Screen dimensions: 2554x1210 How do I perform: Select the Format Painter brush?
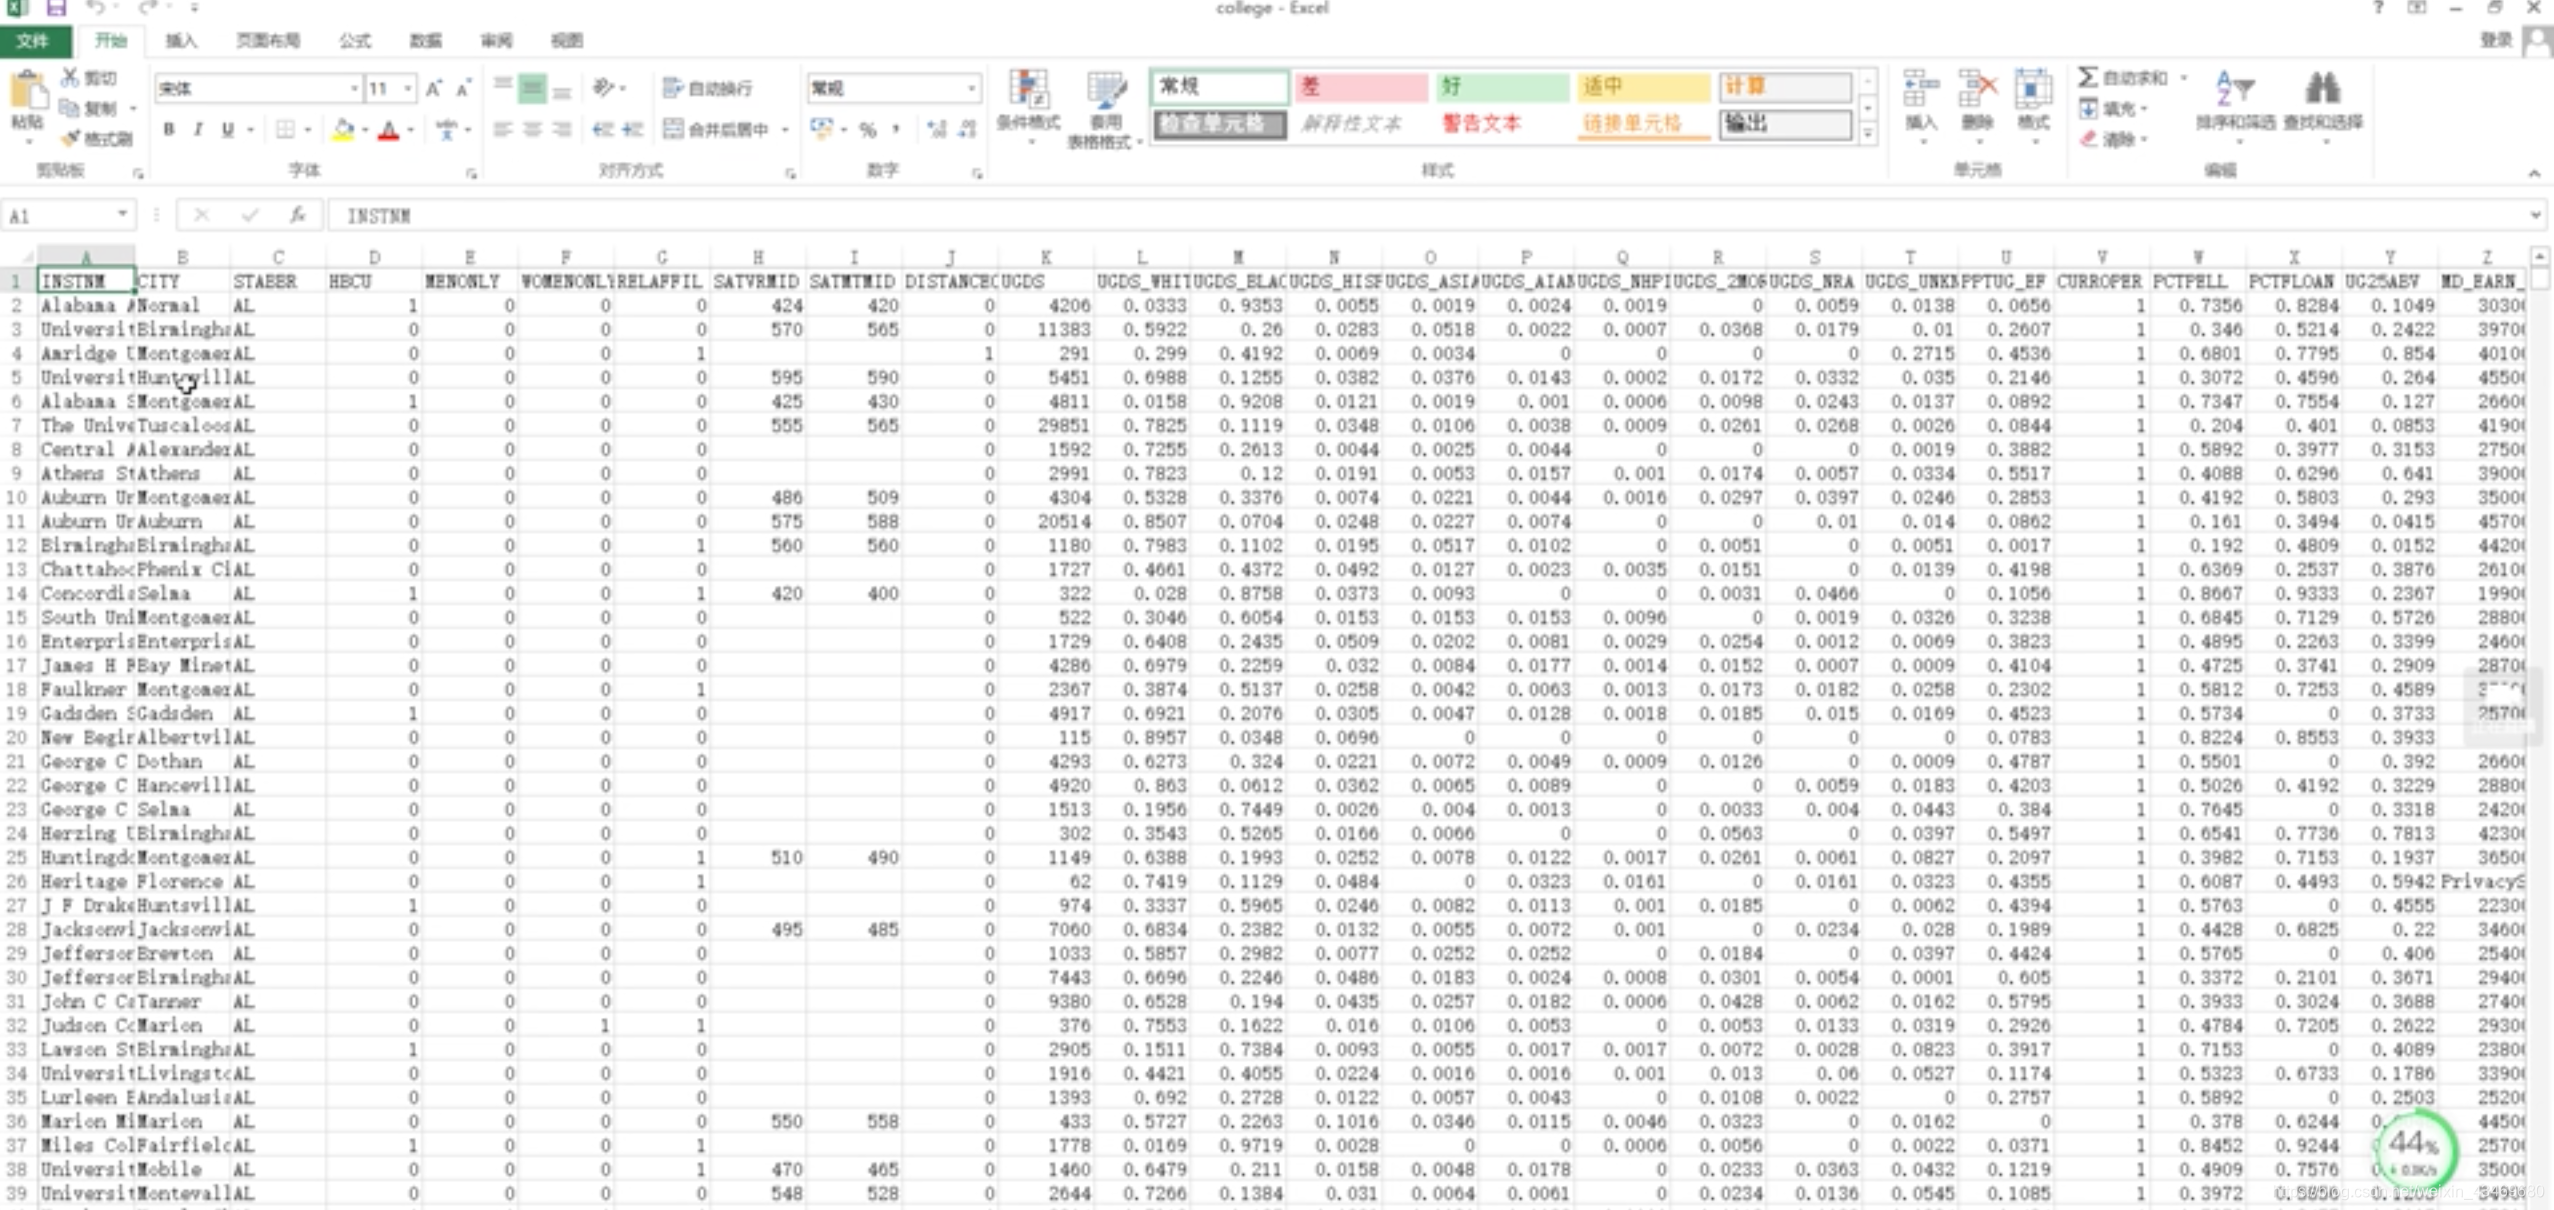(x=70, y=139)
